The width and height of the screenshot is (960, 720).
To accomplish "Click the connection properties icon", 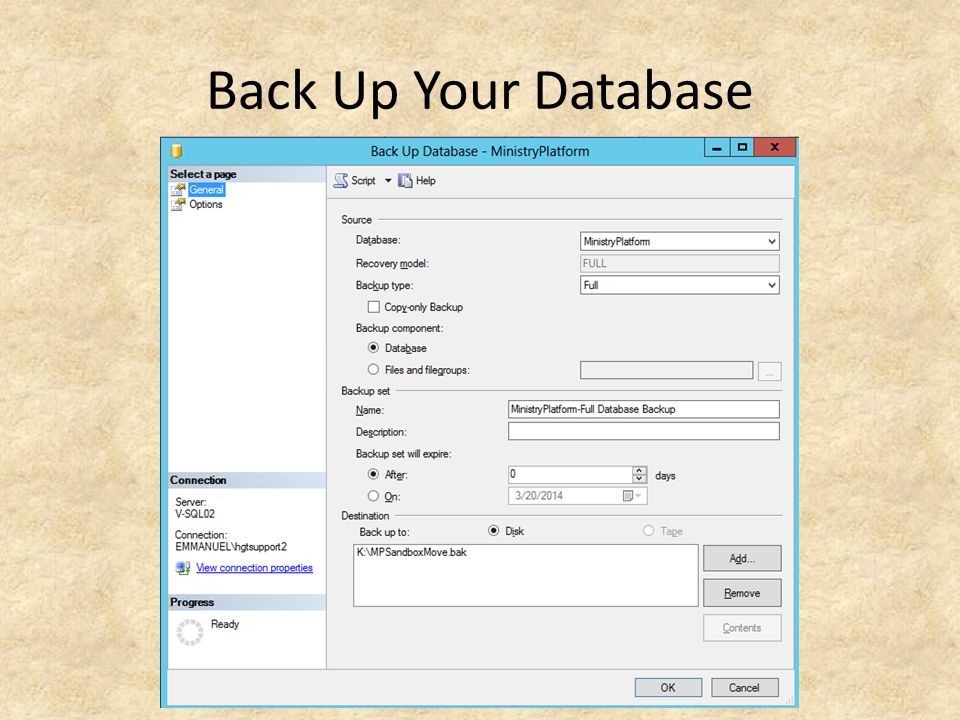I will coord(182,568).
